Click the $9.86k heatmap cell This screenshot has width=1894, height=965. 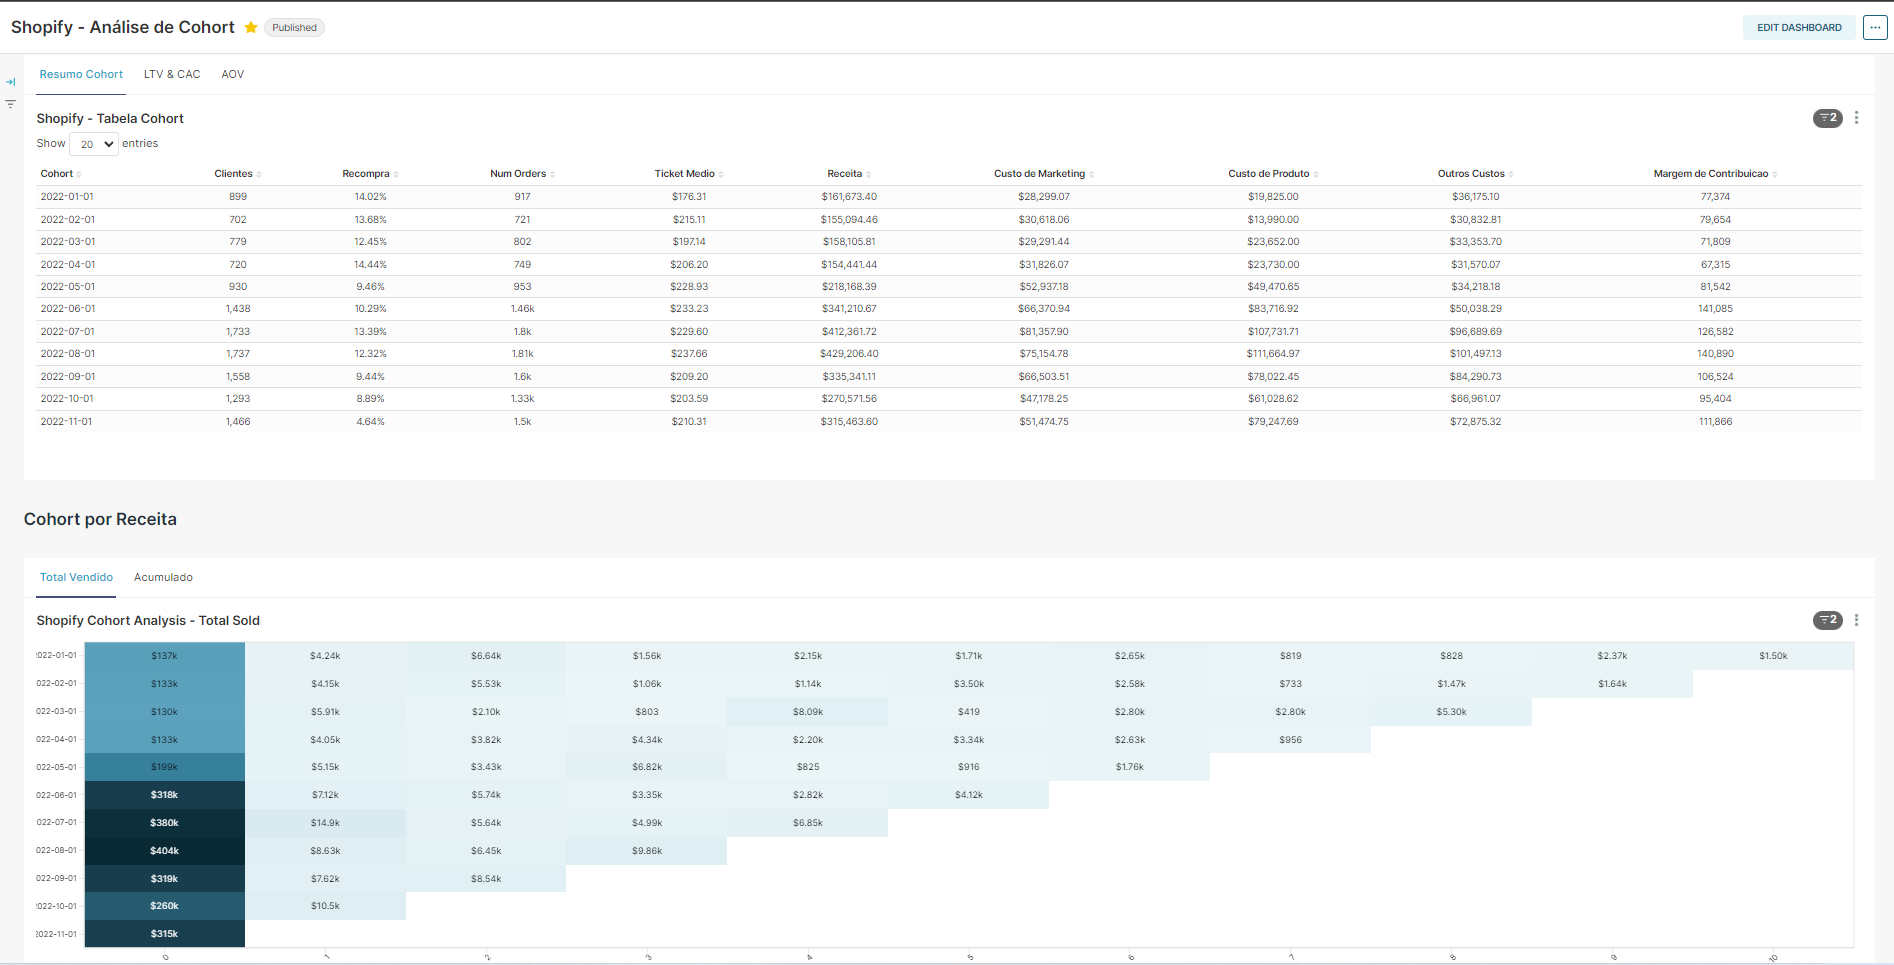pos(647,851)
